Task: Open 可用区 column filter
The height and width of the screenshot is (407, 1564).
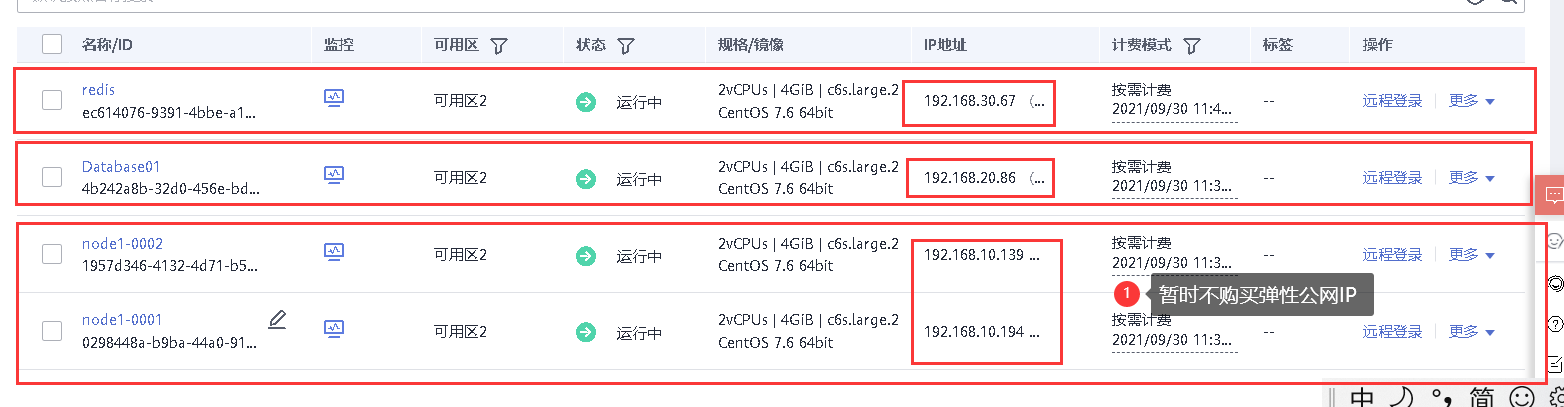Action: [499, 46]
